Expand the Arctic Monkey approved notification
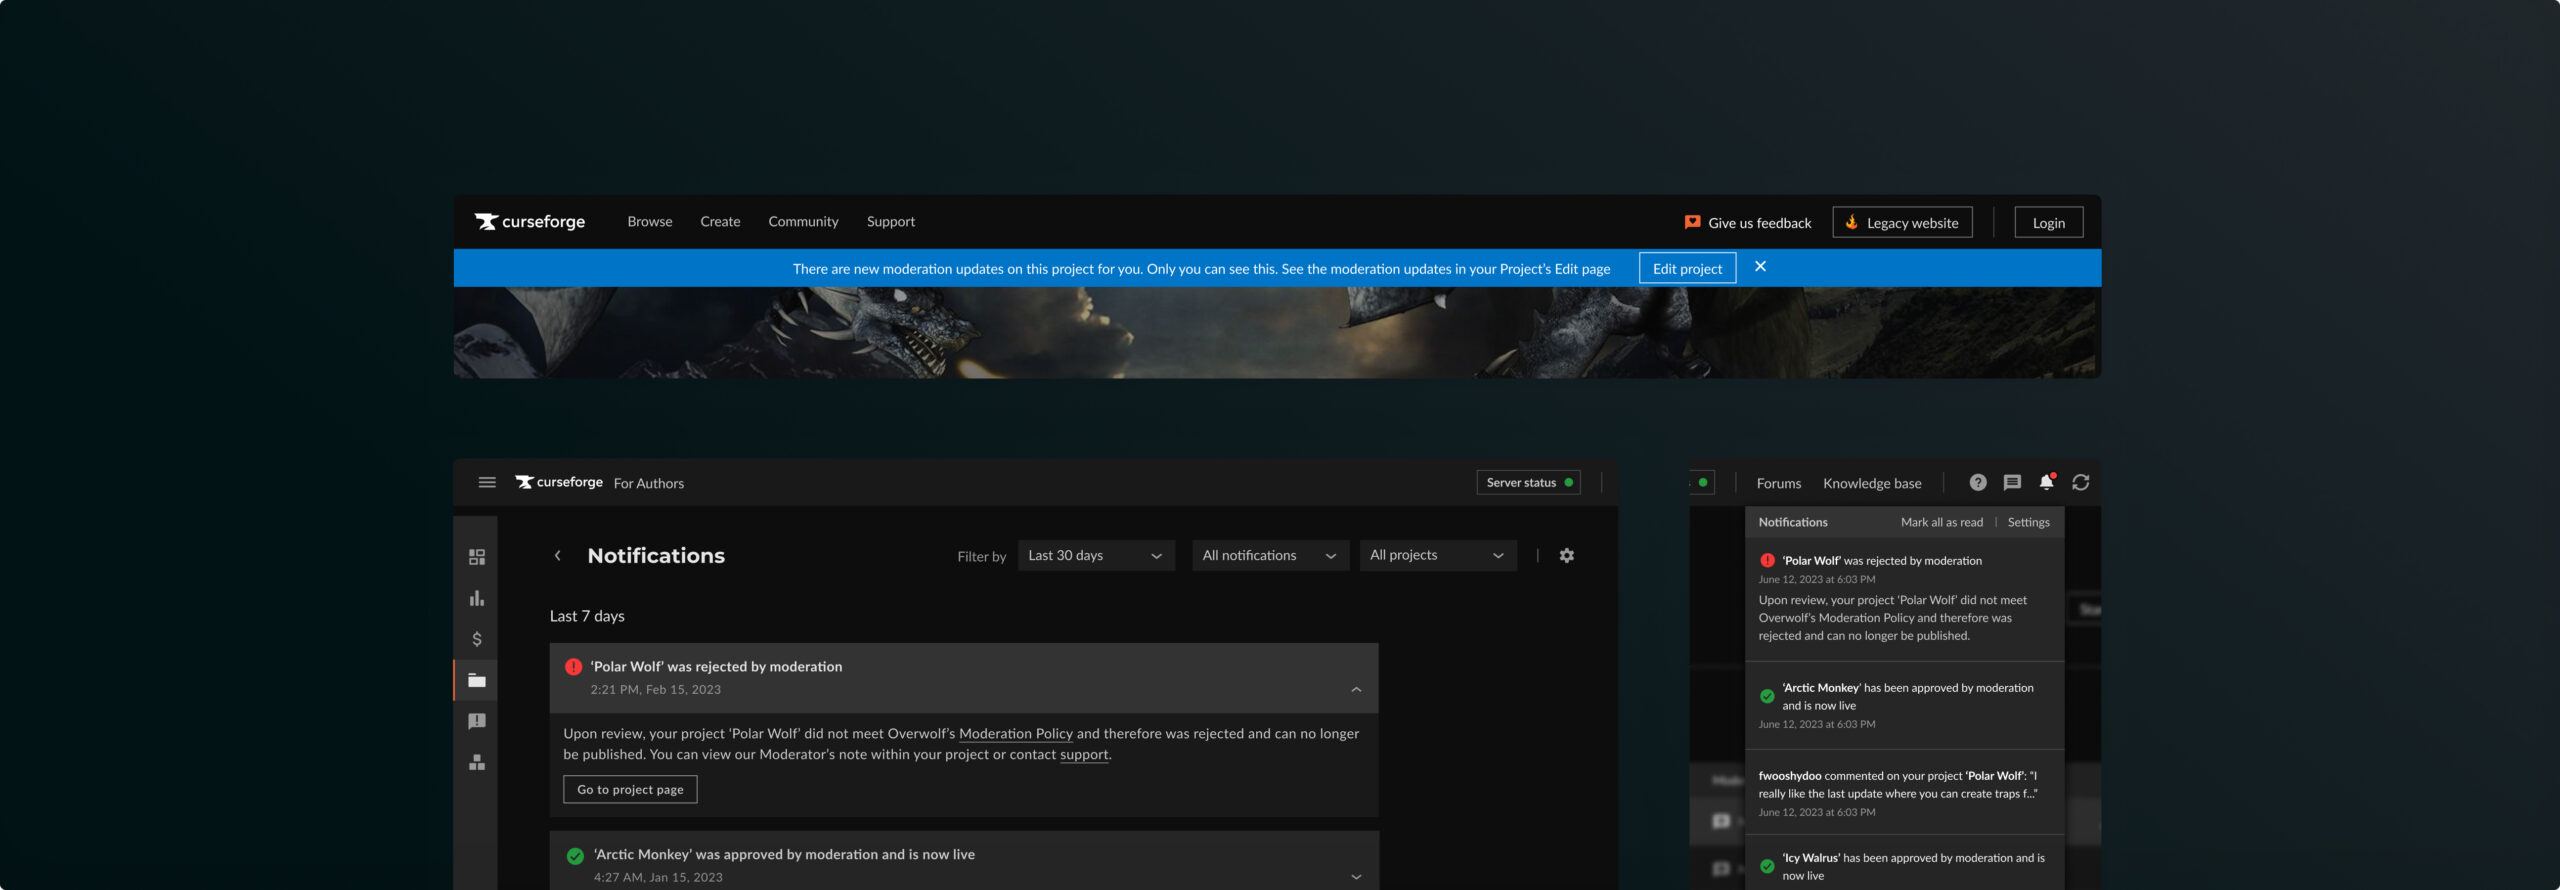 1356,877
